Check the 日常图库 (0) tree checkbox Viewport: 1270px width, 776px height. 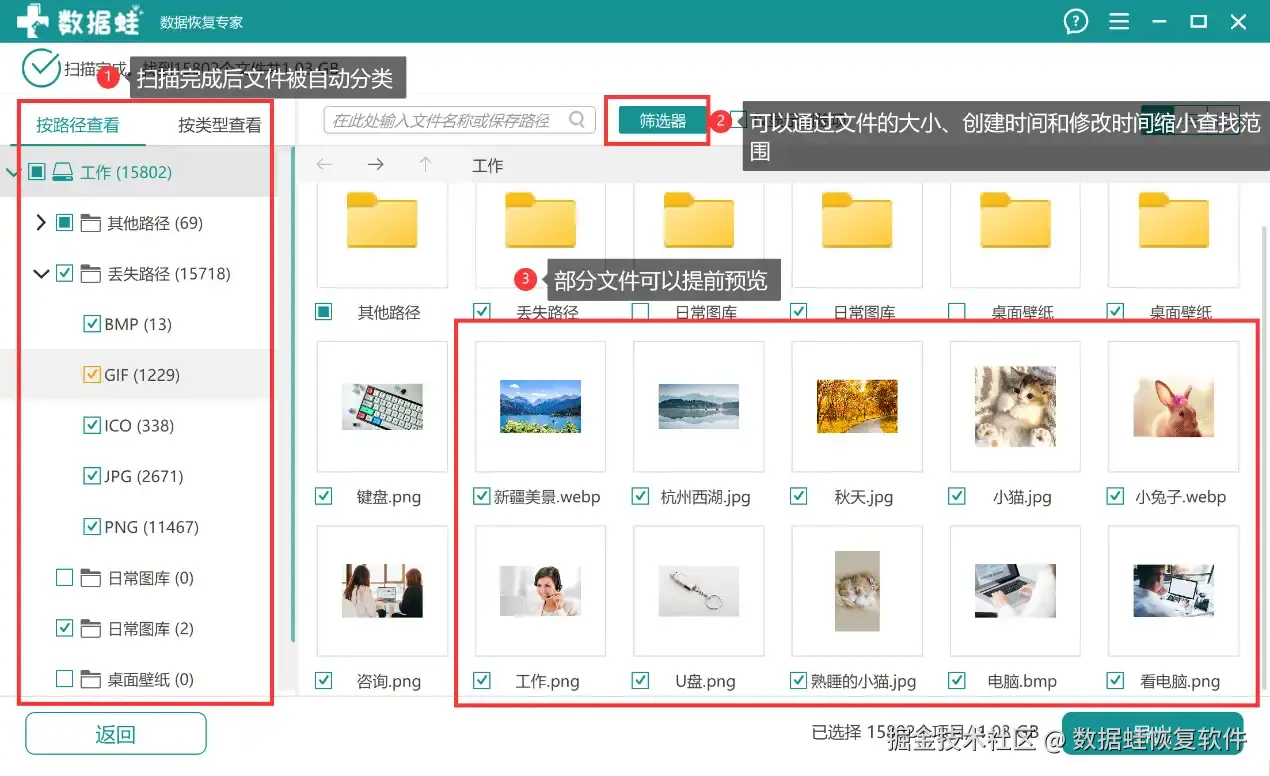coord(65,578)
